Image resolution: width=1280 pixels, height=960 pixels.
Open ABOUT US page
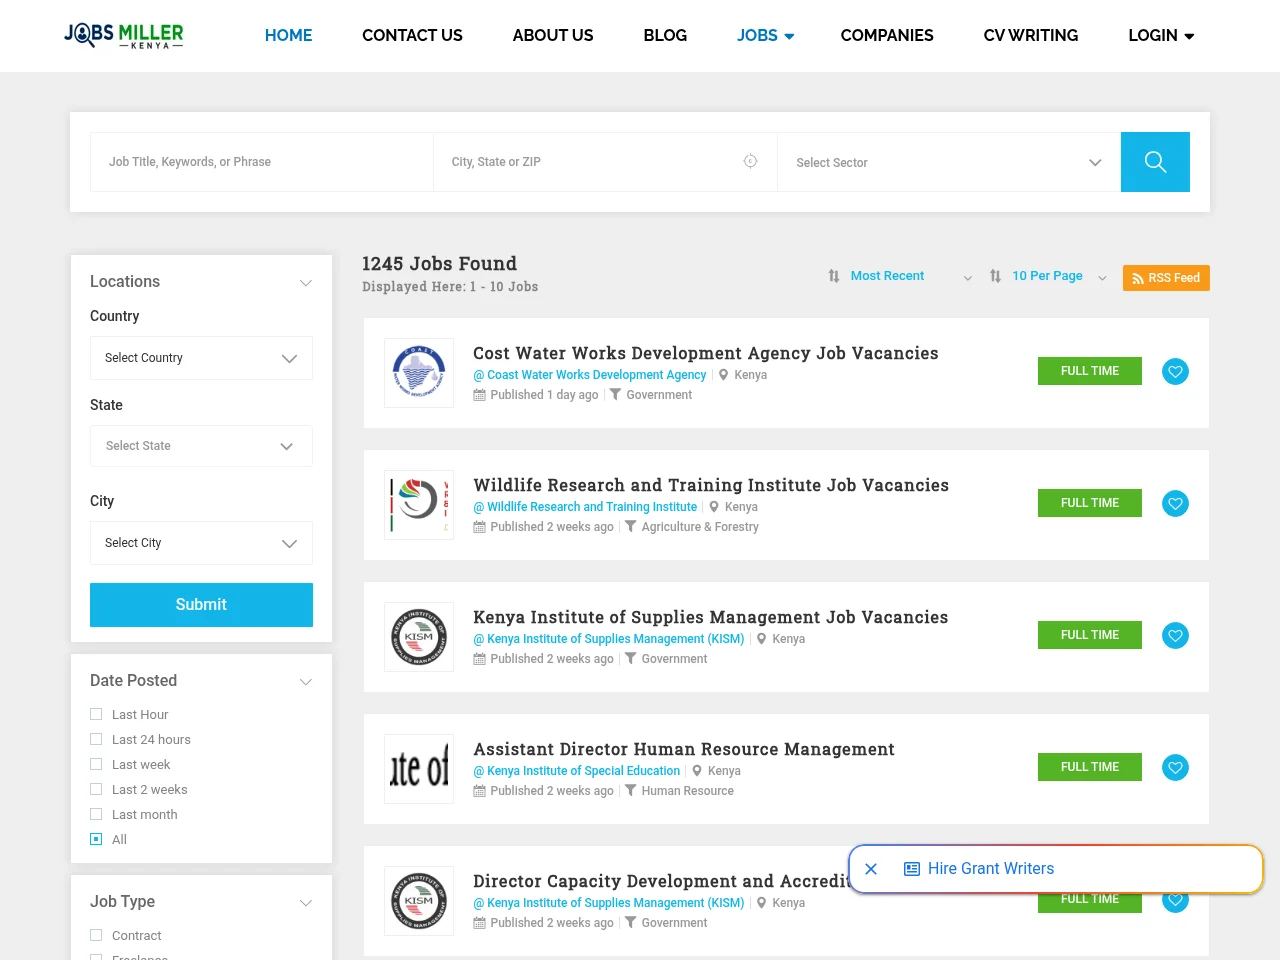click(x=553, y=35)
